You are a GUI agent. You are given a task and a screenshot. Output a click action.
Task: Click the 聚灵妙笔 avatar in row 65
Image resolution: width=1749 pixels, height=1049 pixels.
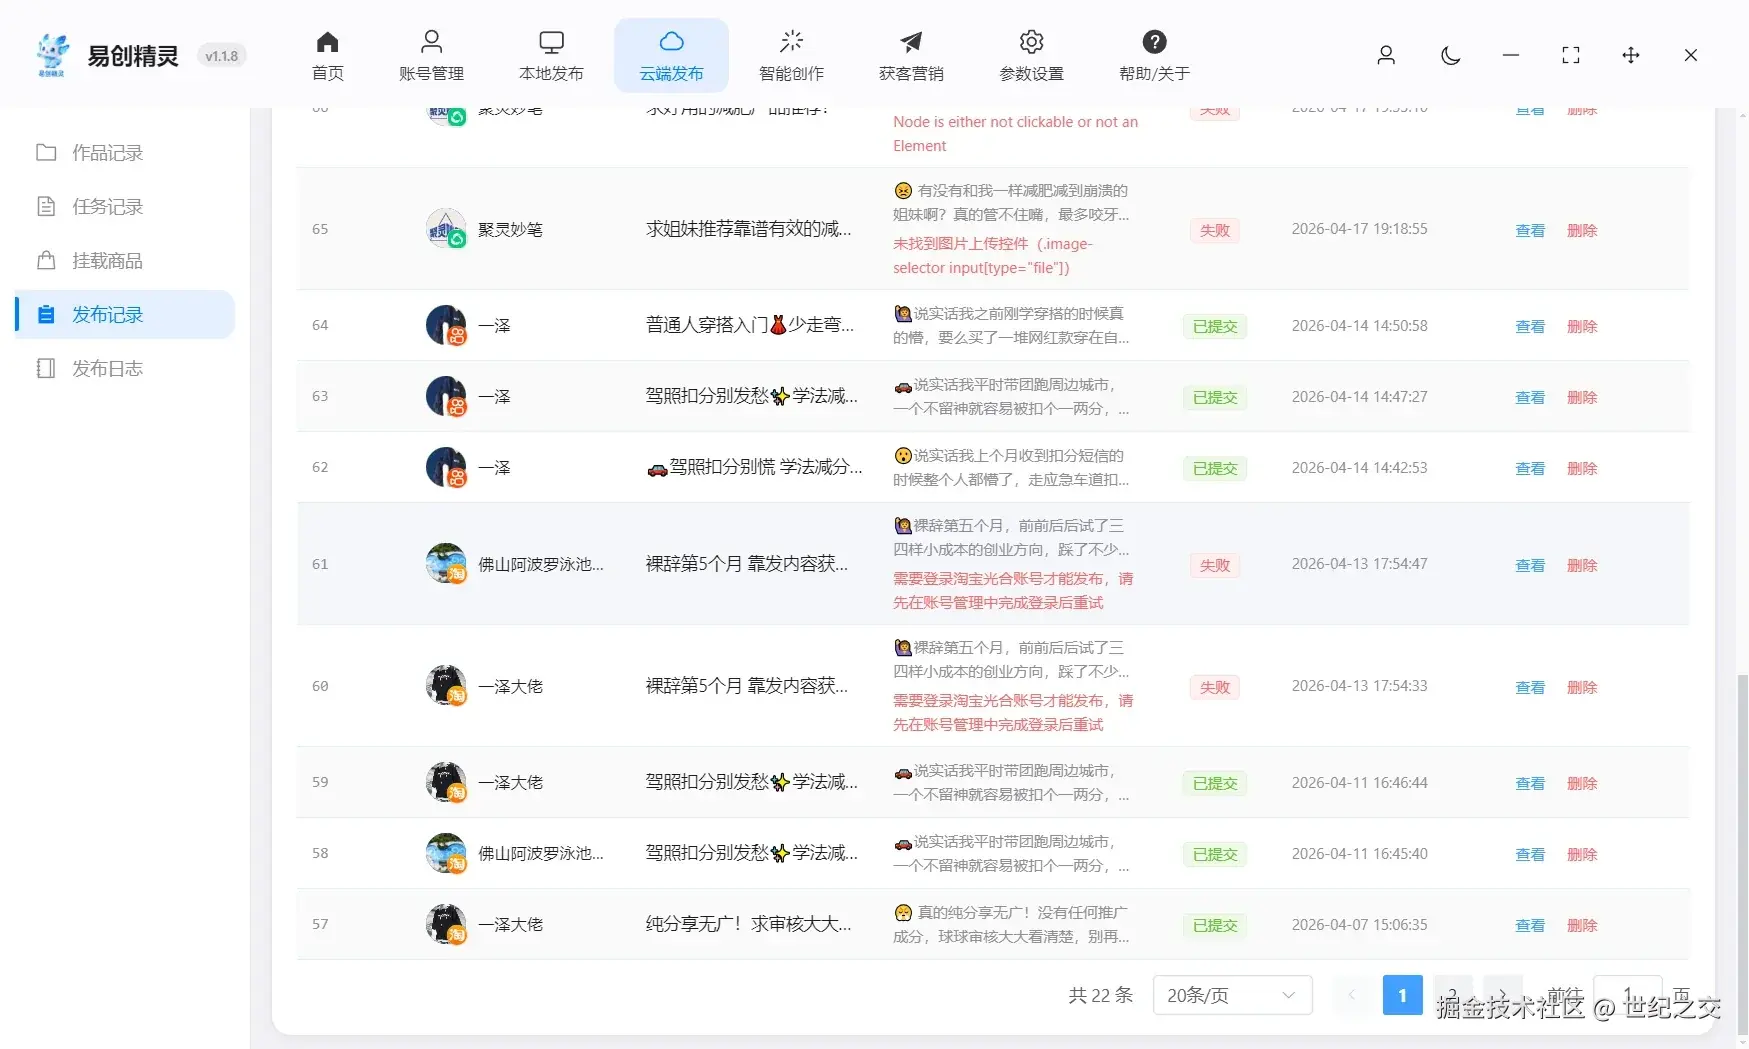(446, 228)
